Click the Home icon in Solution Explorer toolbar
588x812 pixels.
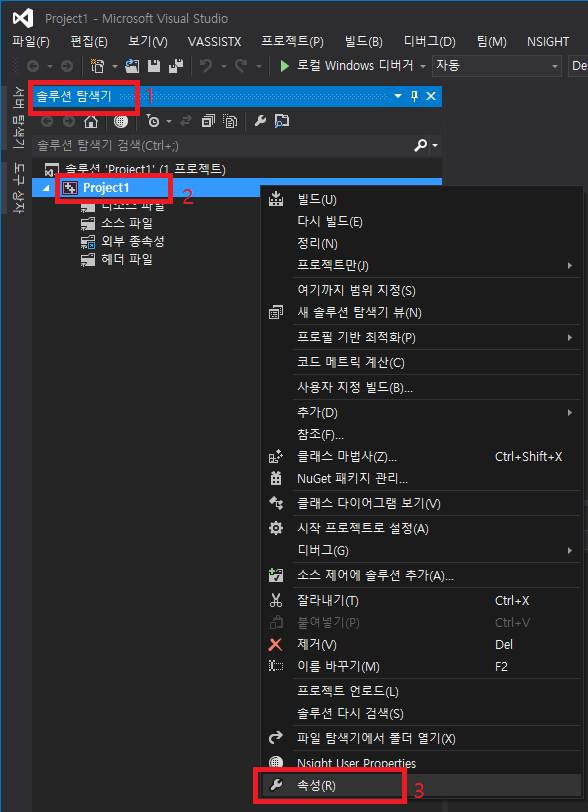(x=91, y=121)
